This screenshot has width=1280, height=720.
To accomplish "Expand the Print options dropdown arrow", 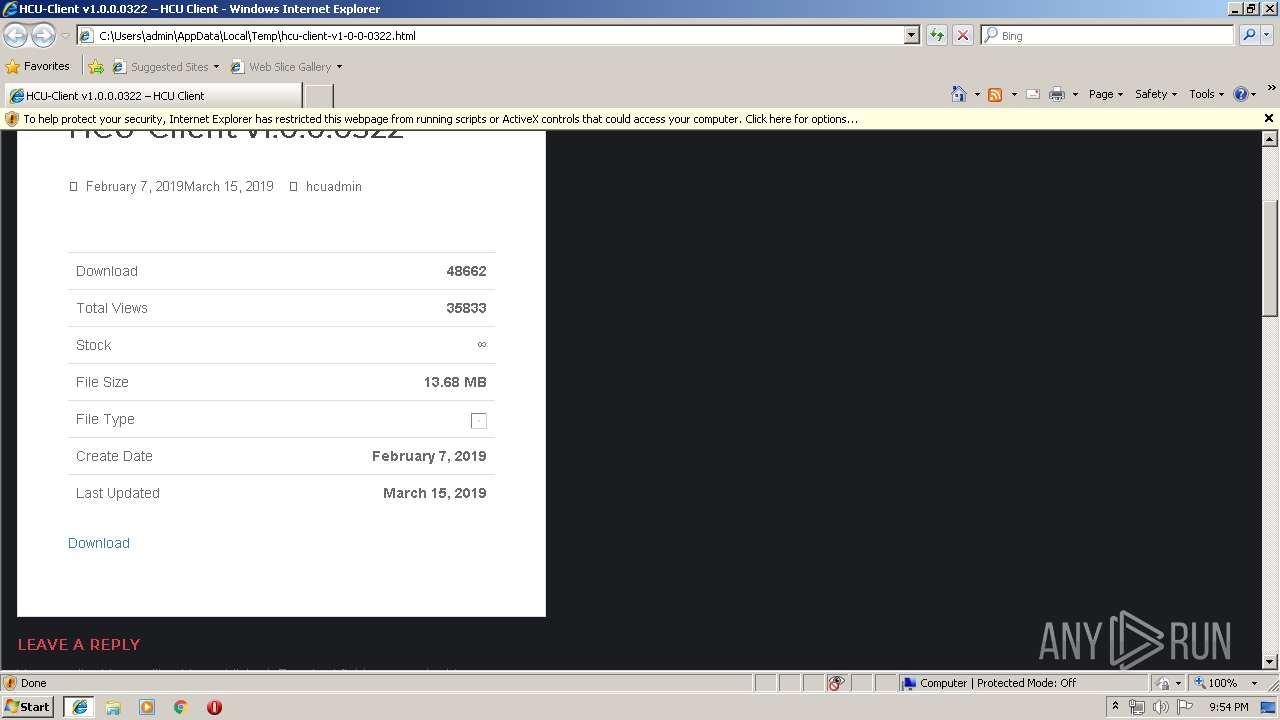I will (x=1075, y=94).
